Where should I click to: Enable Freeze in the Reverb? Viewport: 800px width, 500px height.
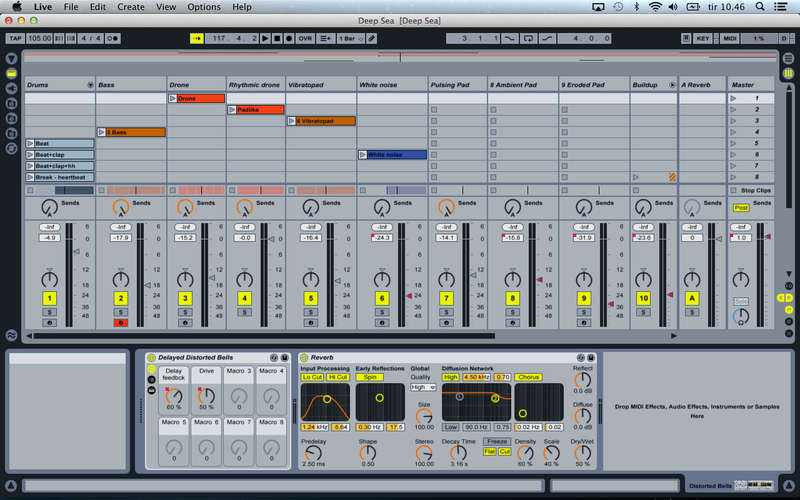tap(497, 441)
